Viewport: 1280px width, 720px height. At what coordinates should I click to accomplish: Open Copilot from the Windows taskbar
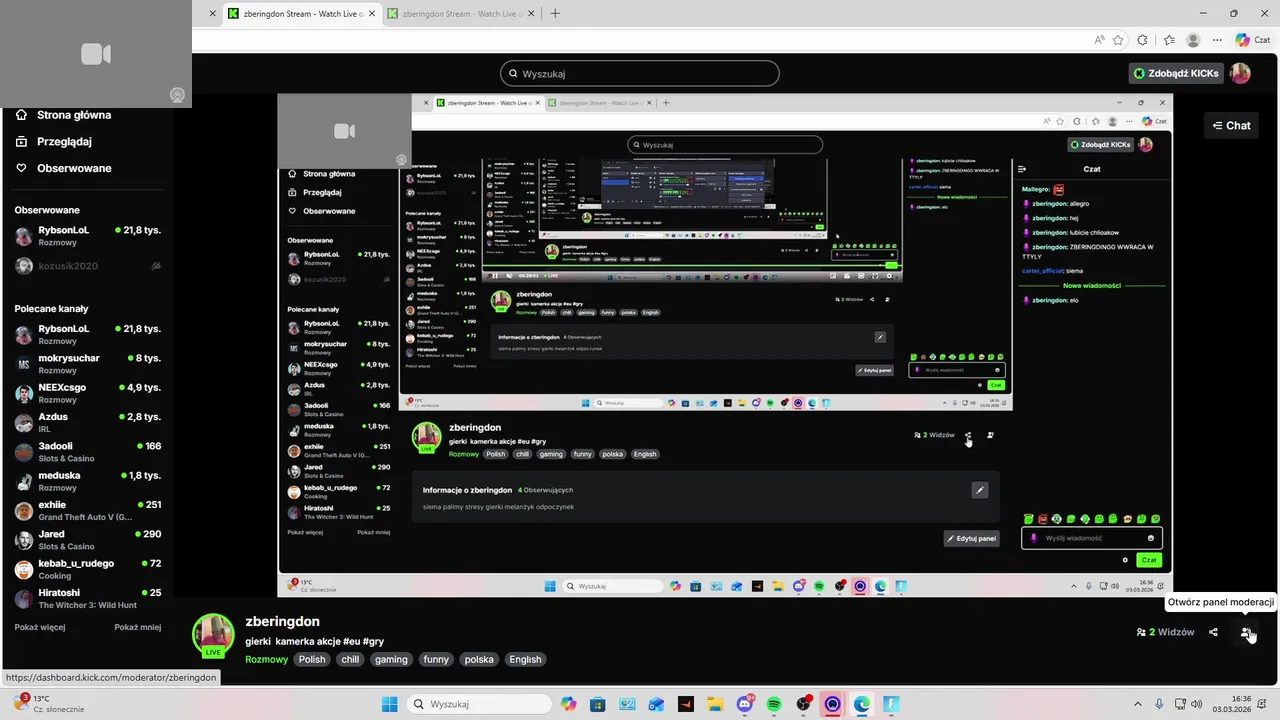click(x=568, y=704)
